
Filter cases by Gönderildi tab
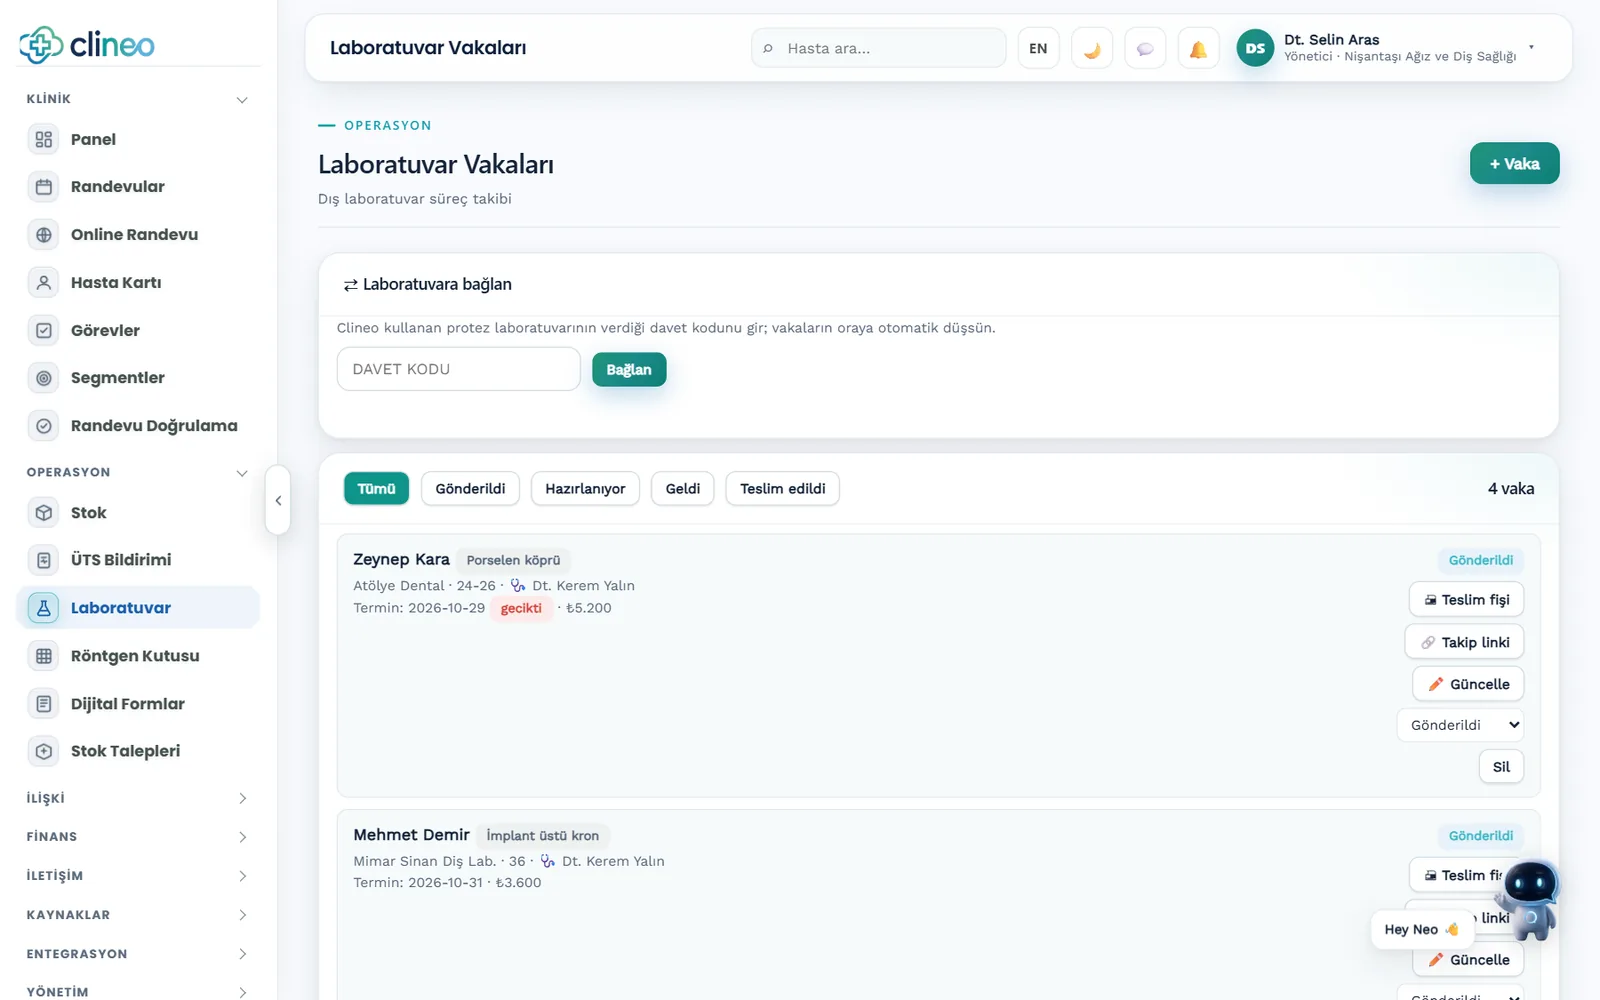click(470, 489)
